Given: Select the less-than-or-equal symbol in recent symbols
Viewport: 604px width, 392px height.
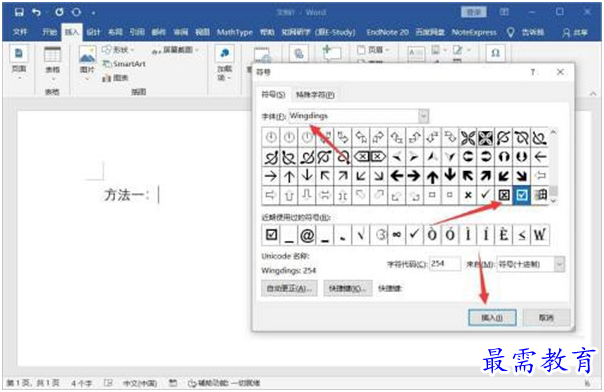Looking at the screenshot, I should (x=522, y=235).
